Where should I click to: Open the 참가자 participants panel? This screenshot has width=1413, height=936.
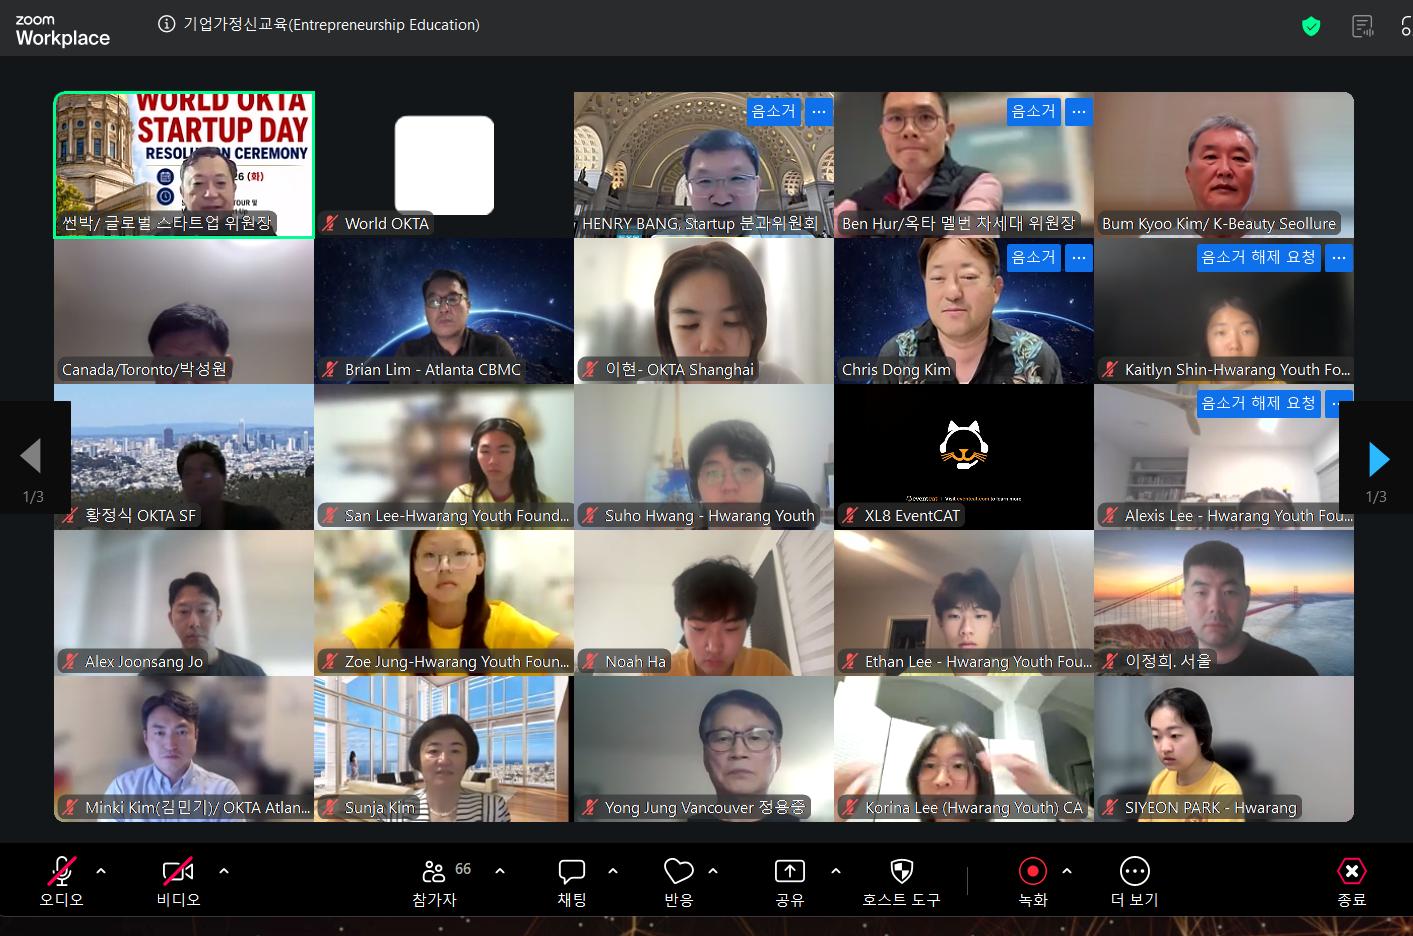[434, 881]
